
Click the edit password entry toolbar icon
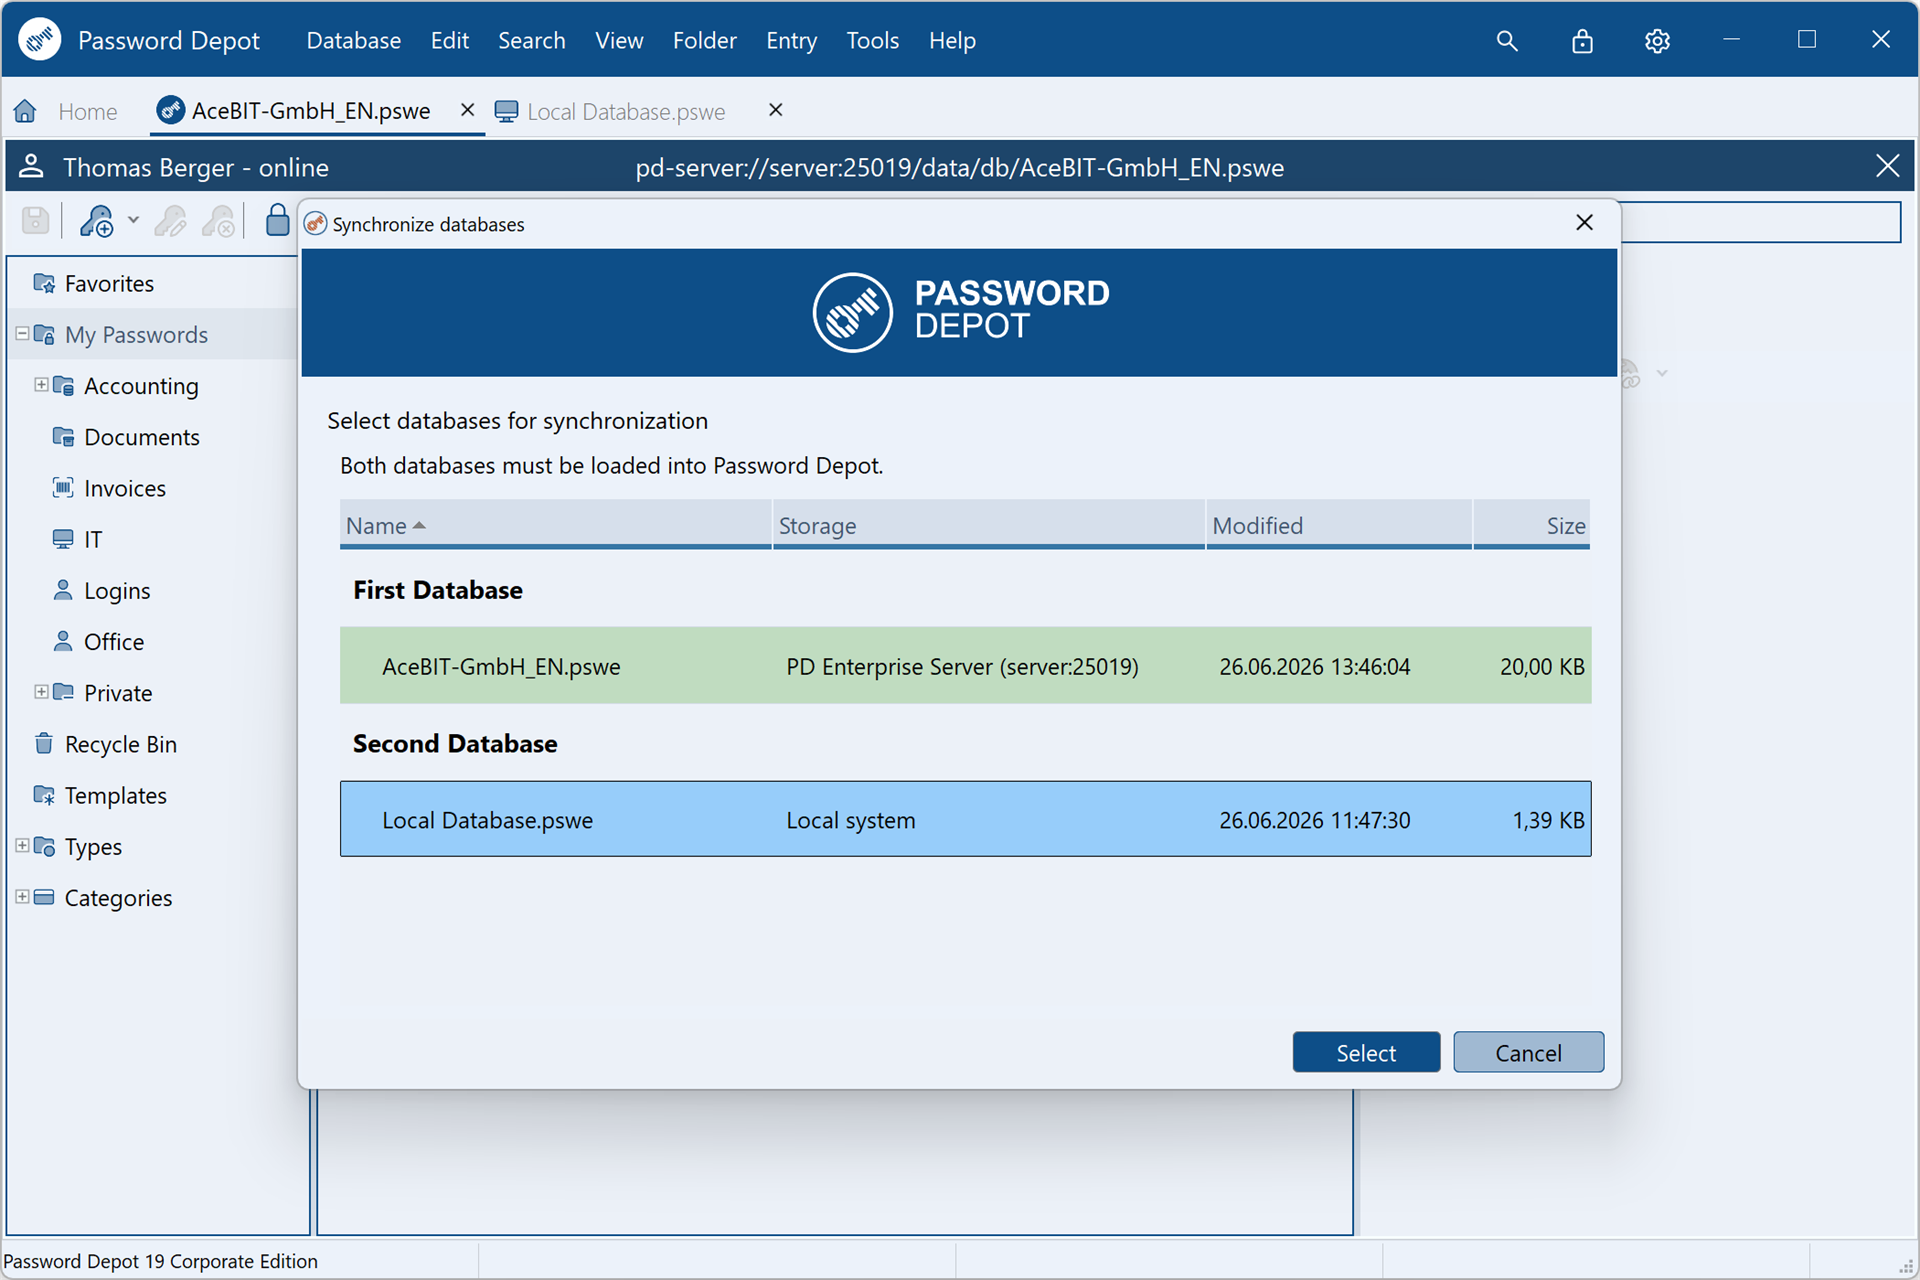170,221
